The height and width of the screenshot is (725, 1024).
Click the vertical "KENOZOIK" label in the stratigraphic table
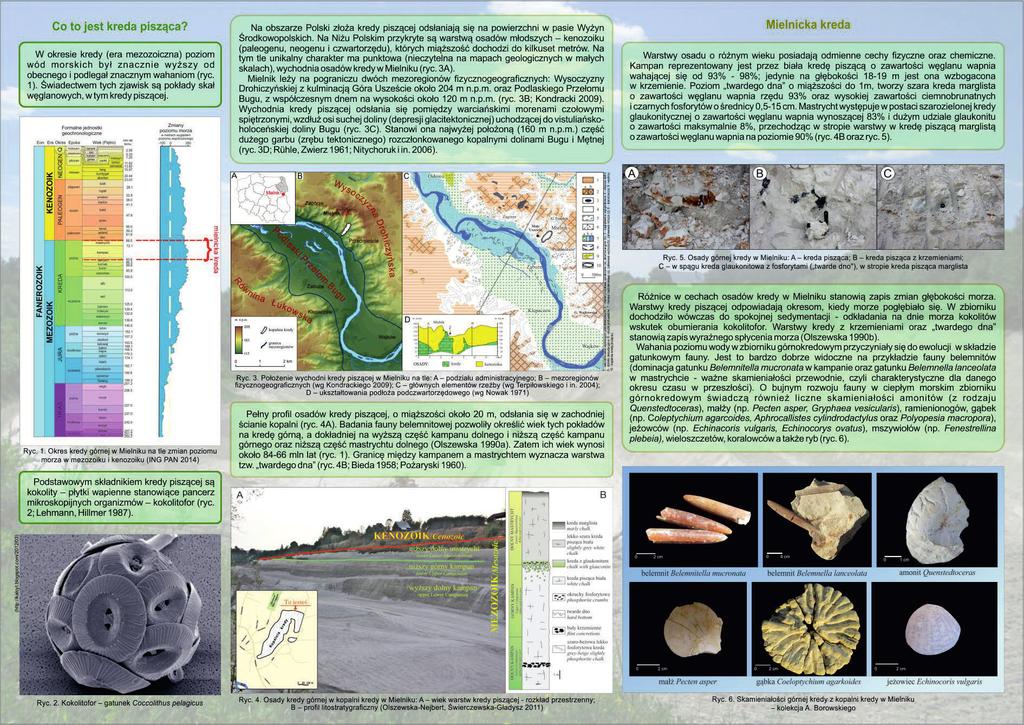point(50,193)
